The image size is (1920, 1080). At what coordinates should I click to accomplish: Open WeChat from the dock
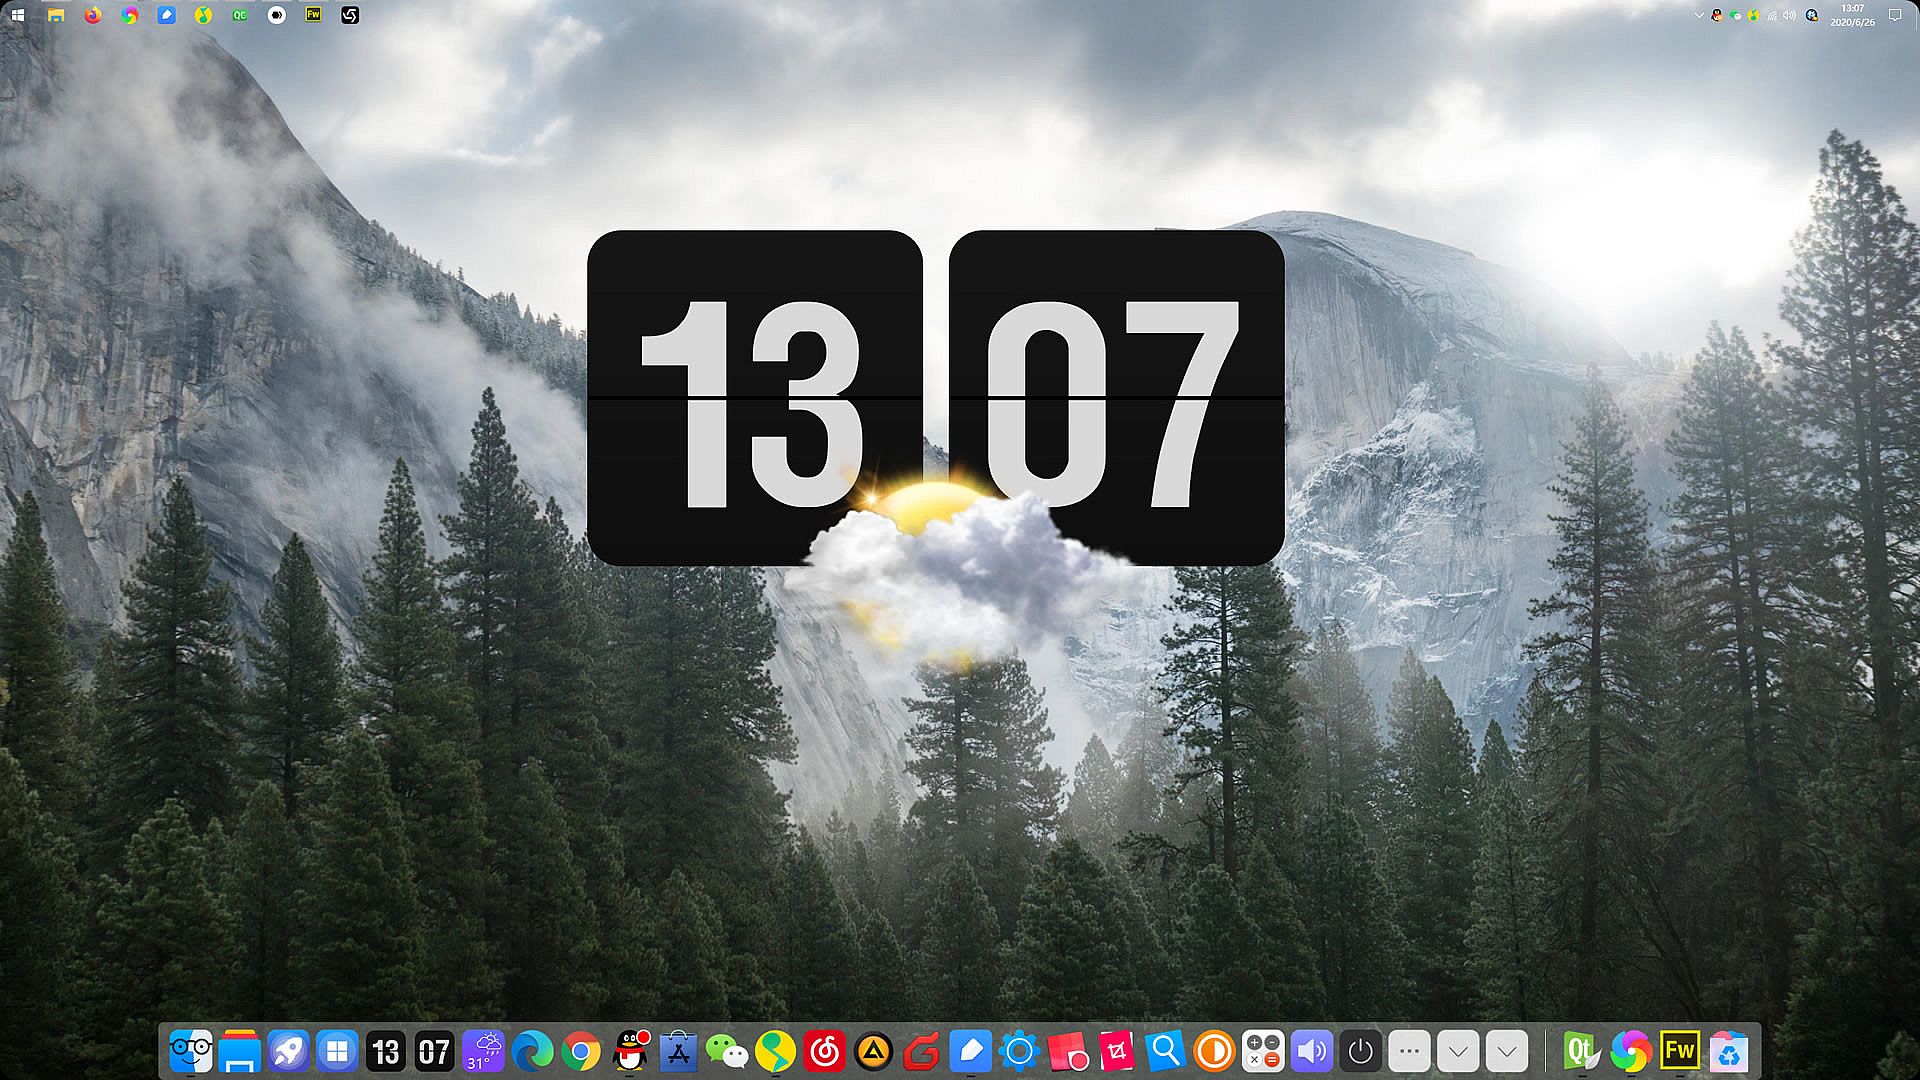[x=727, y=1052]
